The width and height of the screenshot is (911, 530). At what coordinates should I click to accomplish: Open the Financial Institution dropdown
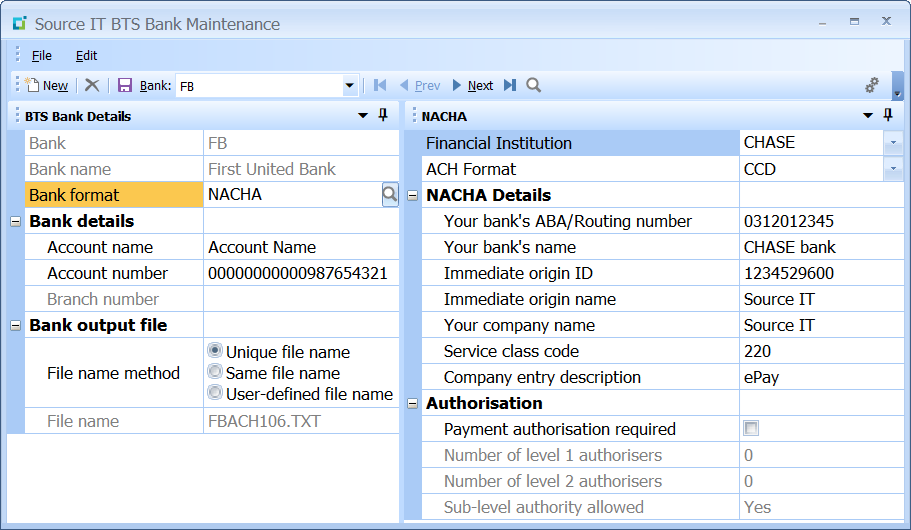pos(893,143)
